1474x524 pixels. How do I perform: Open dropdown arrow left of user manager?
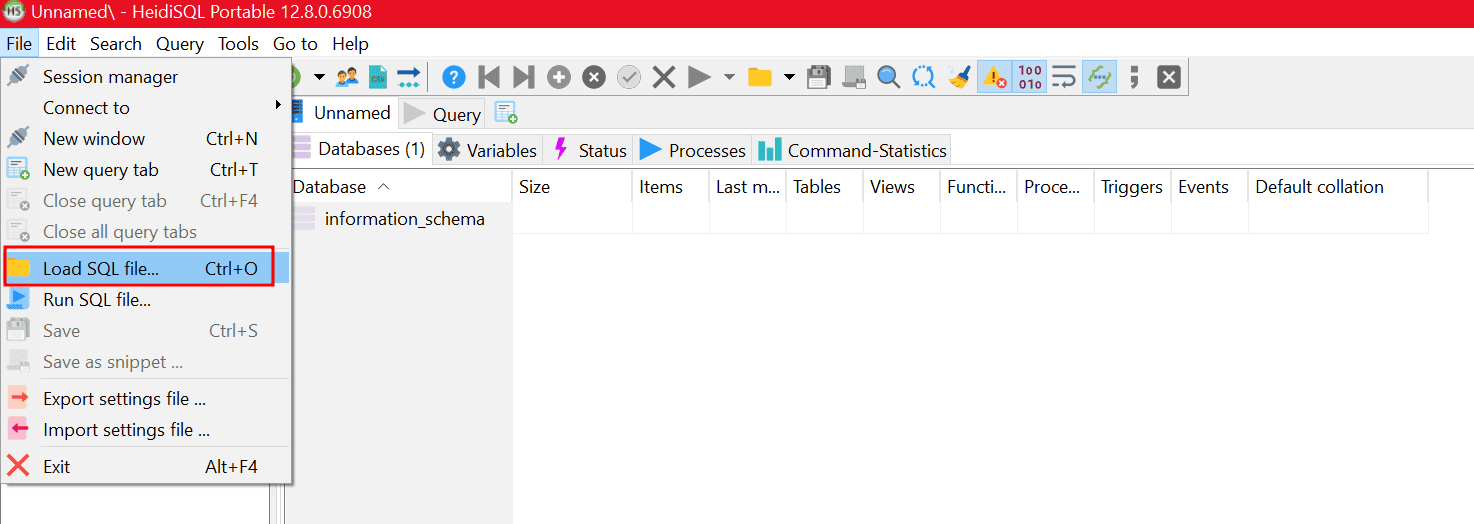coord(319,77)
